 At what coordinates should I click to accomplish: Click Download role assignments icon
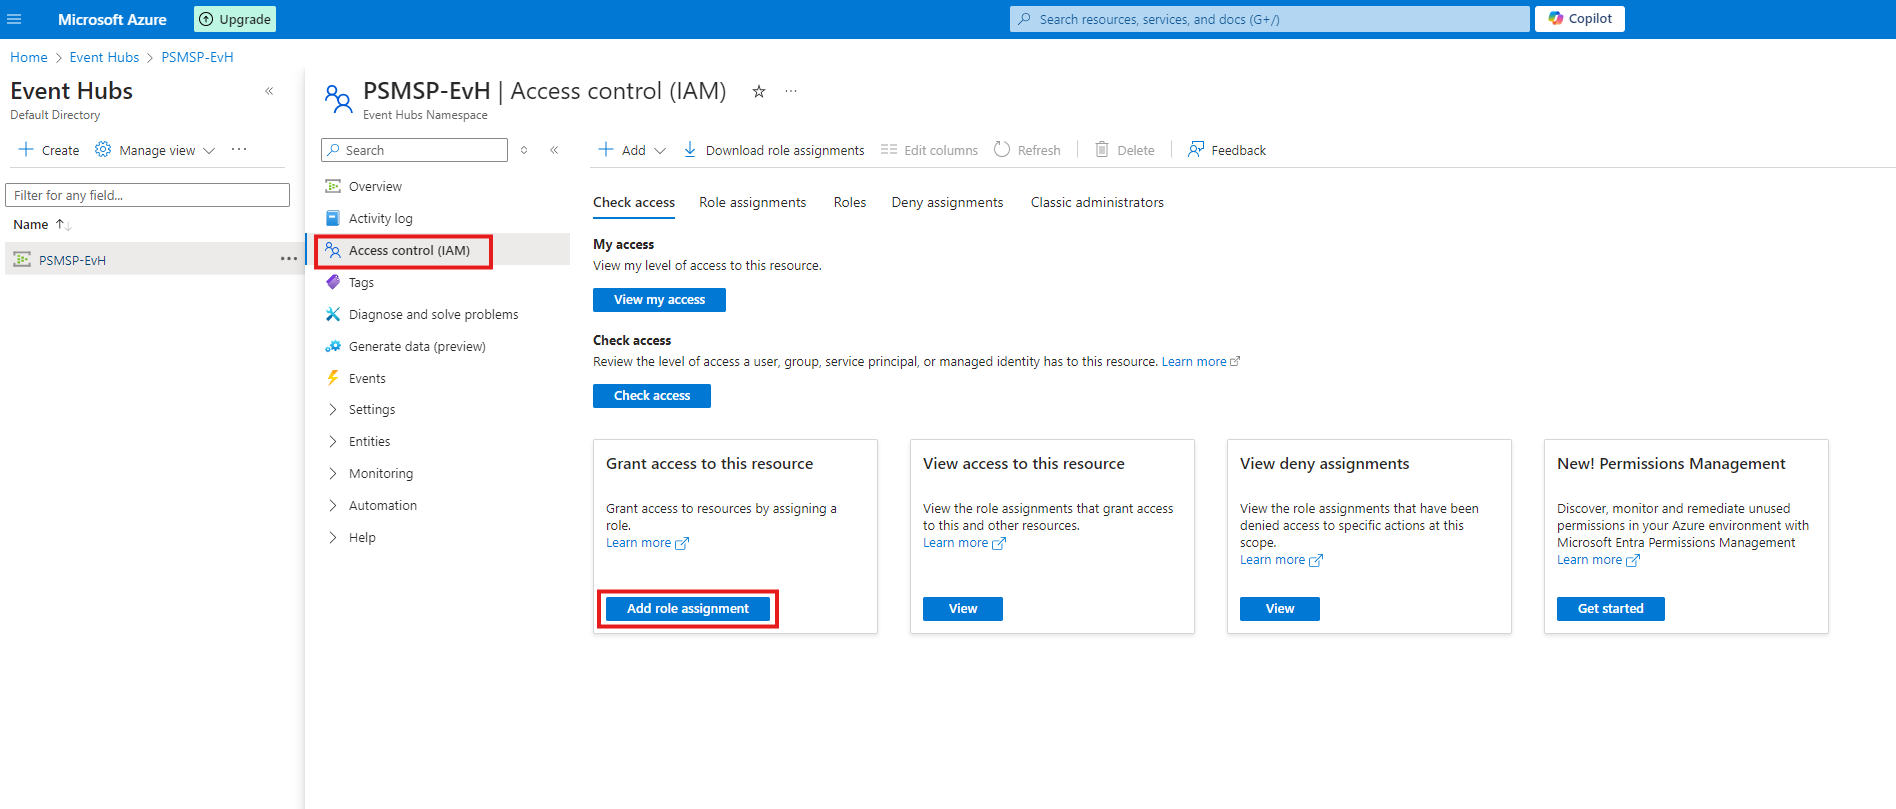pyautogui.click(x=690, y=150)
